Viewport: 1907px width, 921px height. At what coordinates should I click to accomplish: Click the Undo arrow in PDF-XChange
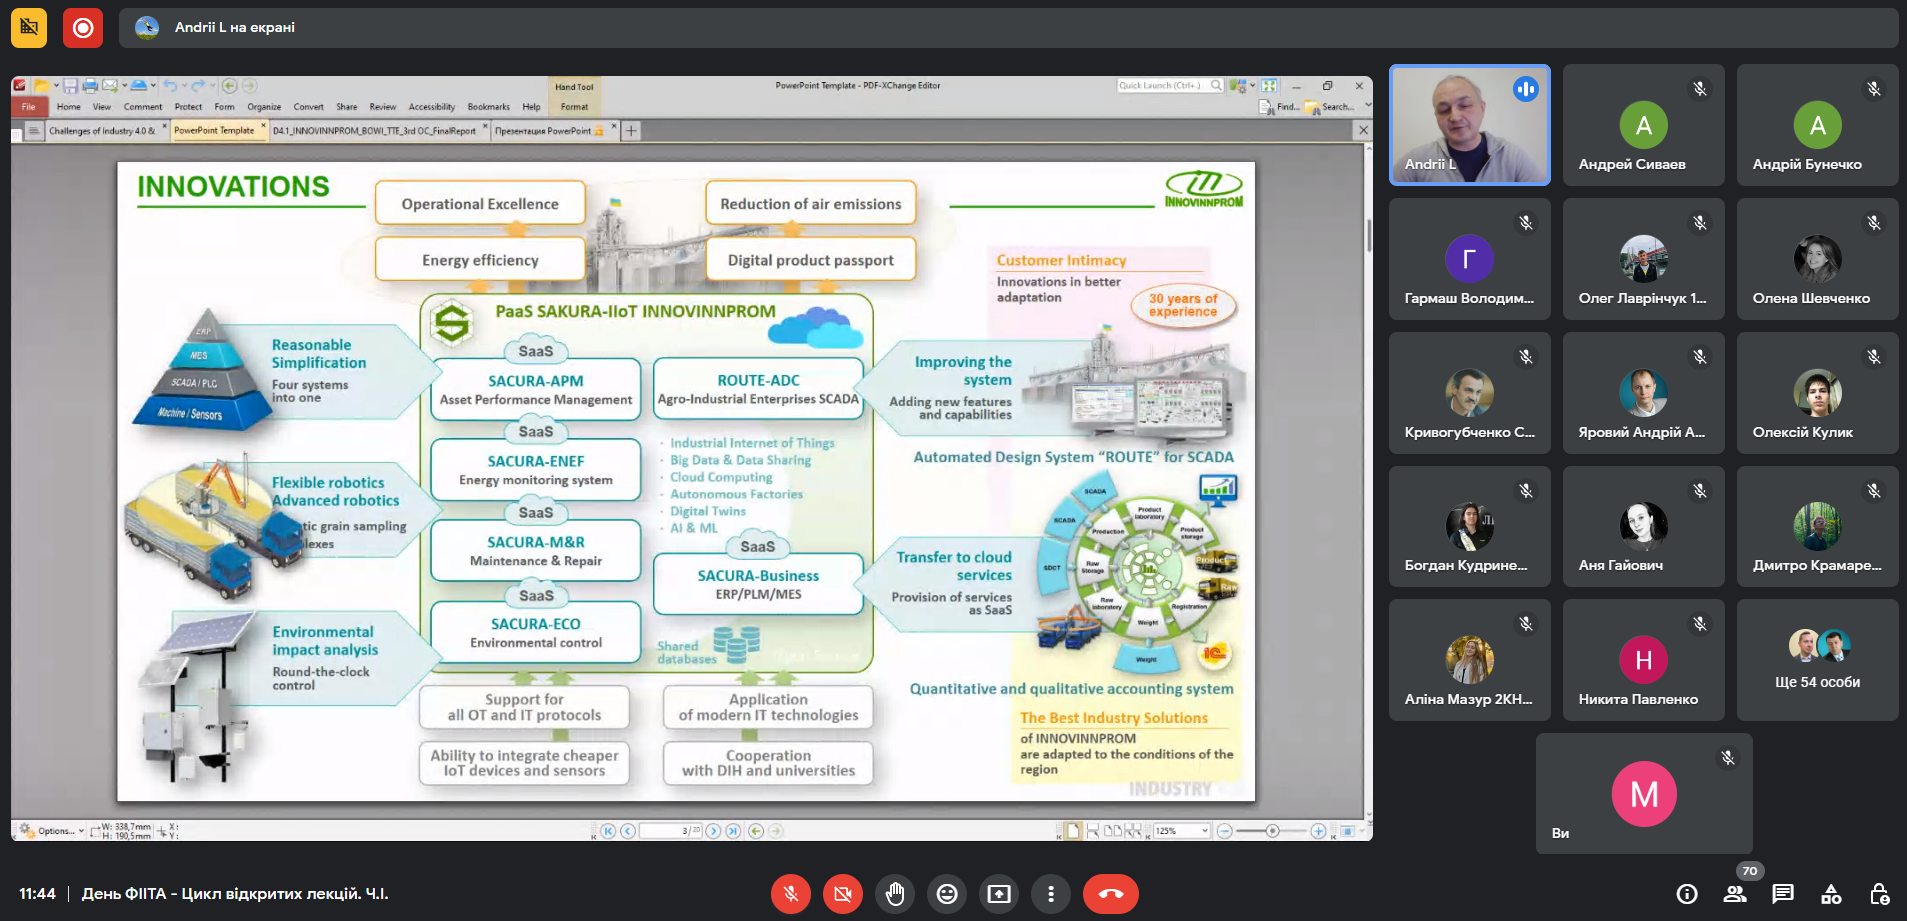[x=170, y=86]
